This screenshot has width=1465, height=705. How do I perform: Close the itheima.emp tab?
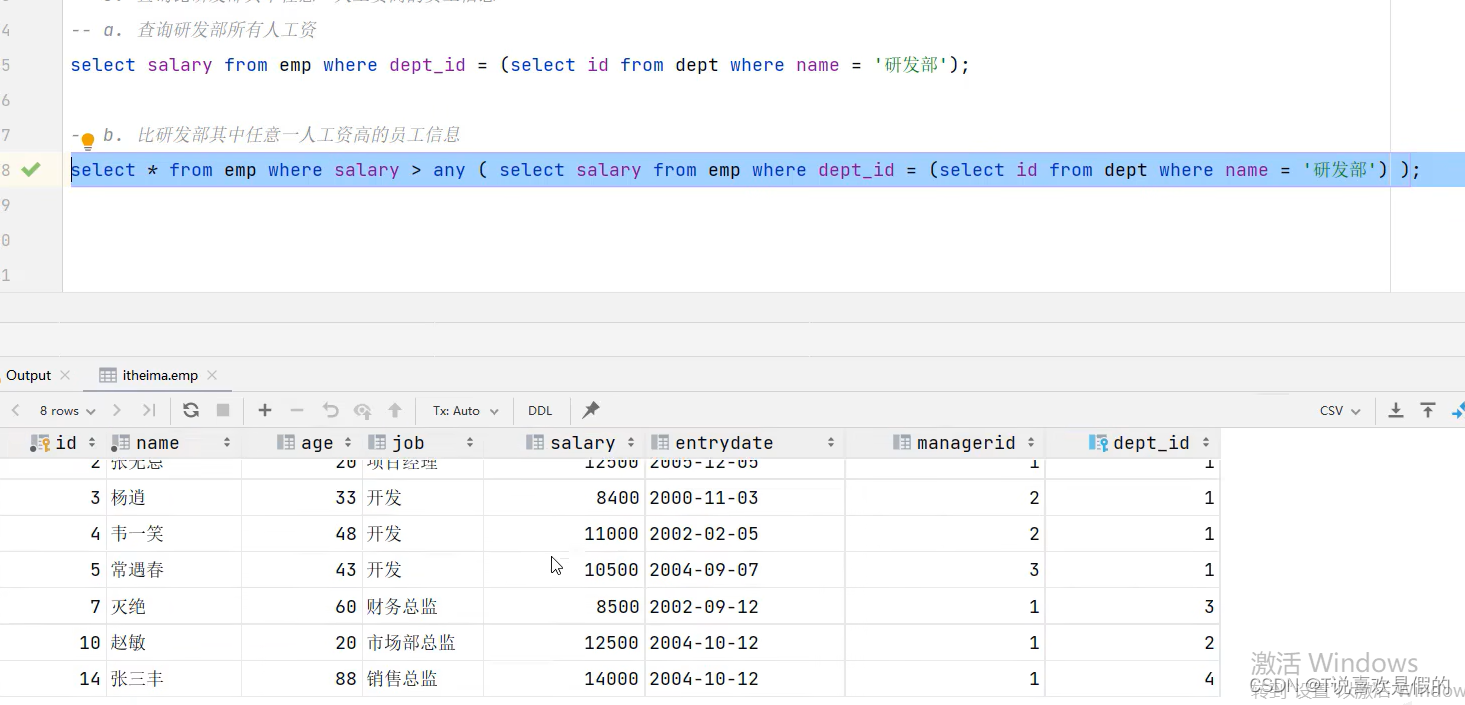pos(211,375)
